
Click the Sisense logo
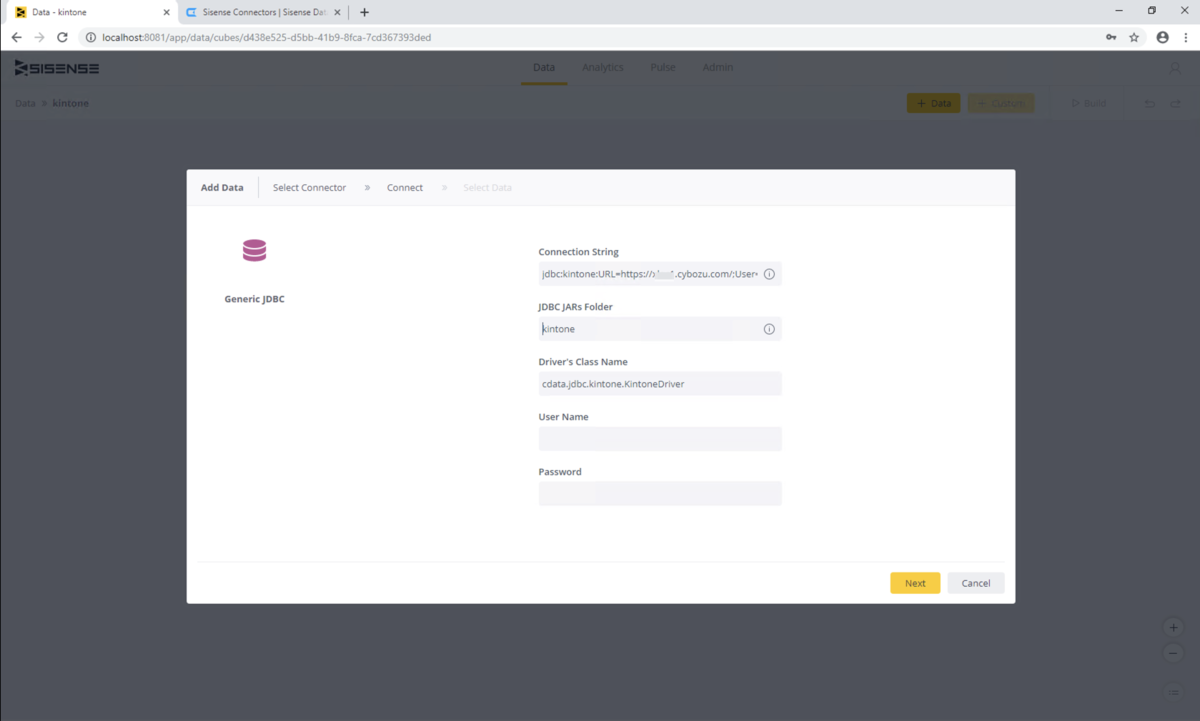[57, 68]
